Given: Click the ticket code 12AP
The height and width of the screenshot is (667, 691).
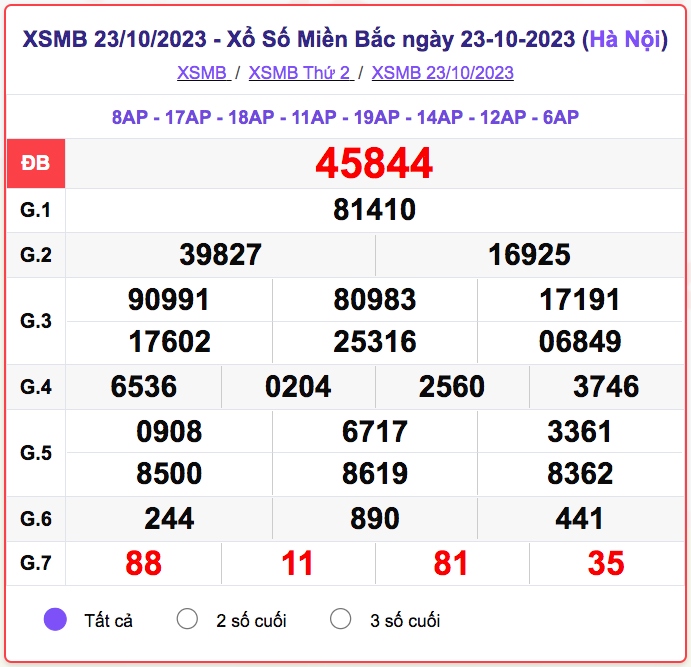Looking at the screenshot, I should 503,117.
